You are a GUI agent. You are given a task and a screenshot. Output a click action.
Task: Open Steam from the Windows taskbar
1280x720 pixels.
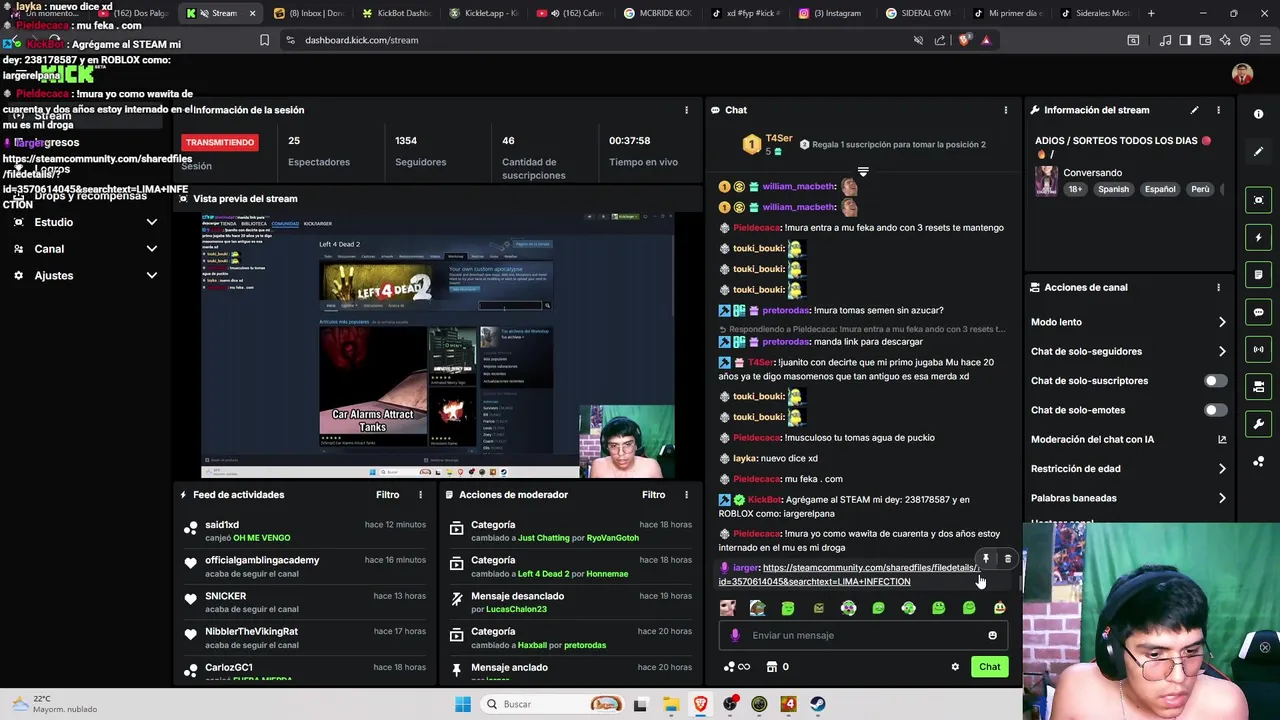pos(818,704)
